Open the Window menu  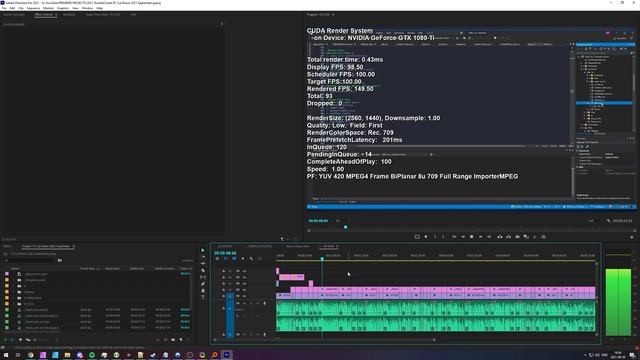pyautogui.click(x=87, y=8)
